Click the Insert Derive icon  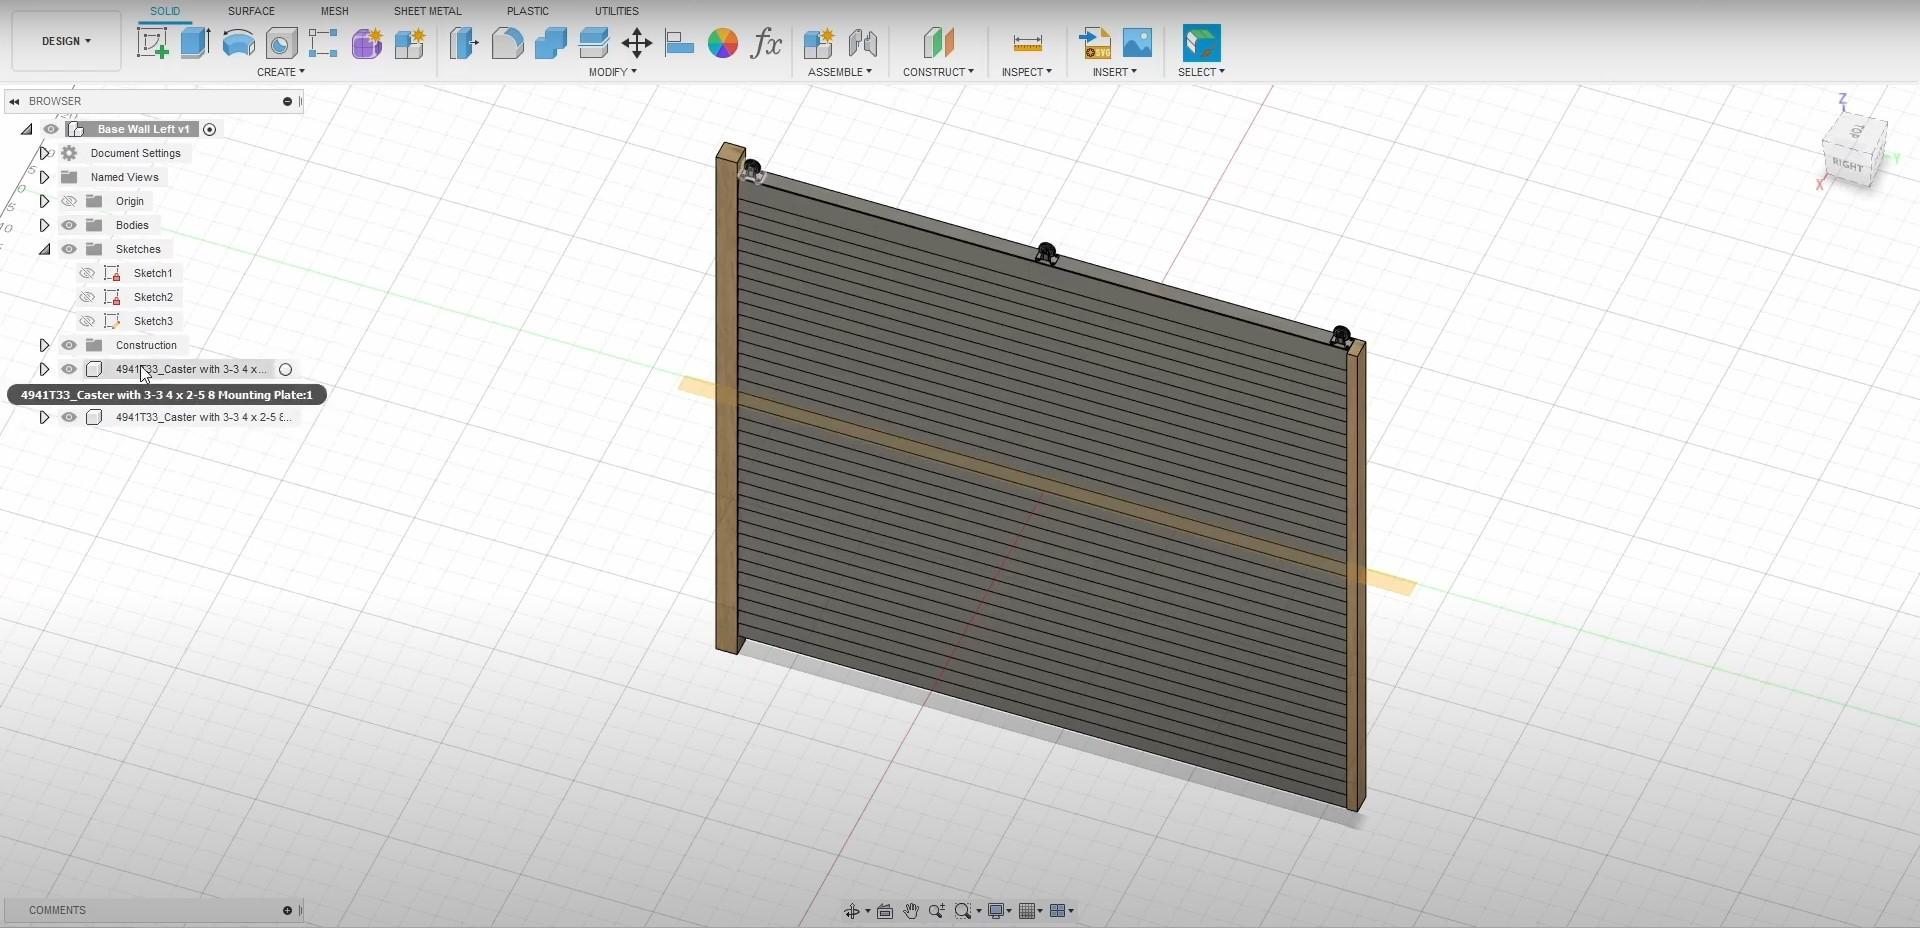[1095, 43]
